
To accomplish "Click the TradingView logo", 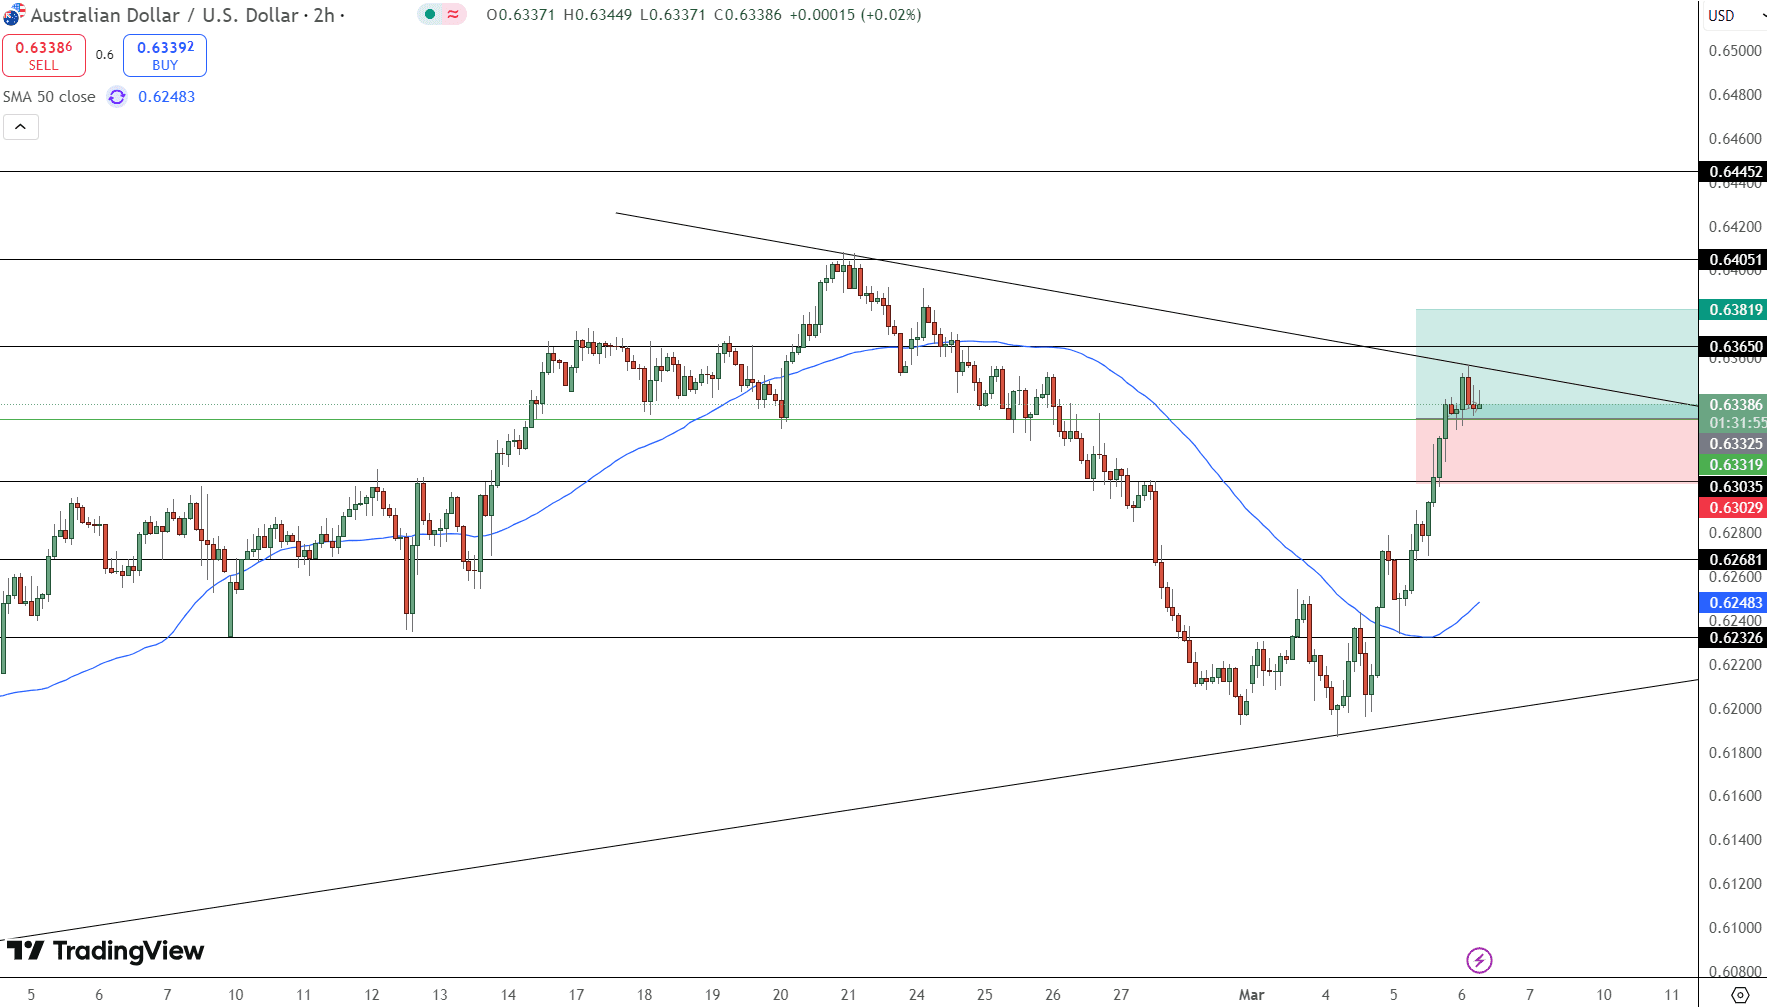I will [105, 950].
